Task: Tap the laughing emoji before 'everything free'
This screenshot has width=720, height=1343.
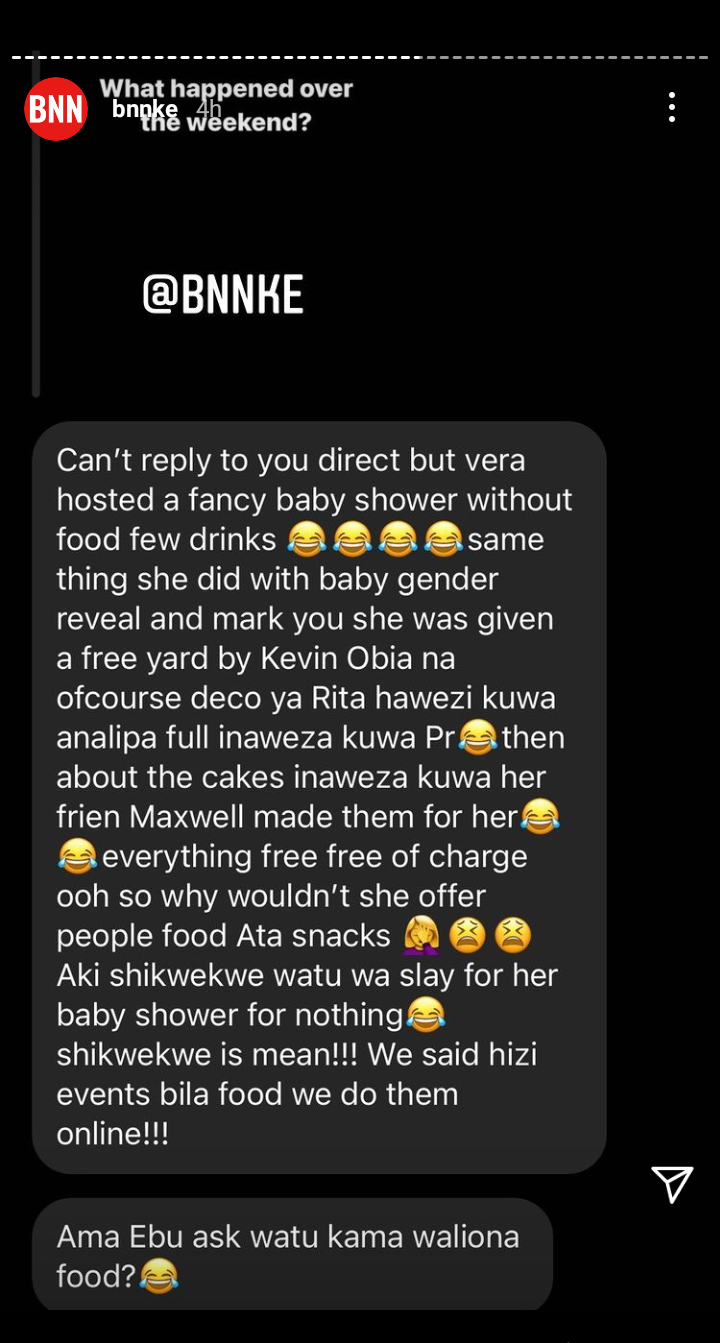Action: [77, 857]
